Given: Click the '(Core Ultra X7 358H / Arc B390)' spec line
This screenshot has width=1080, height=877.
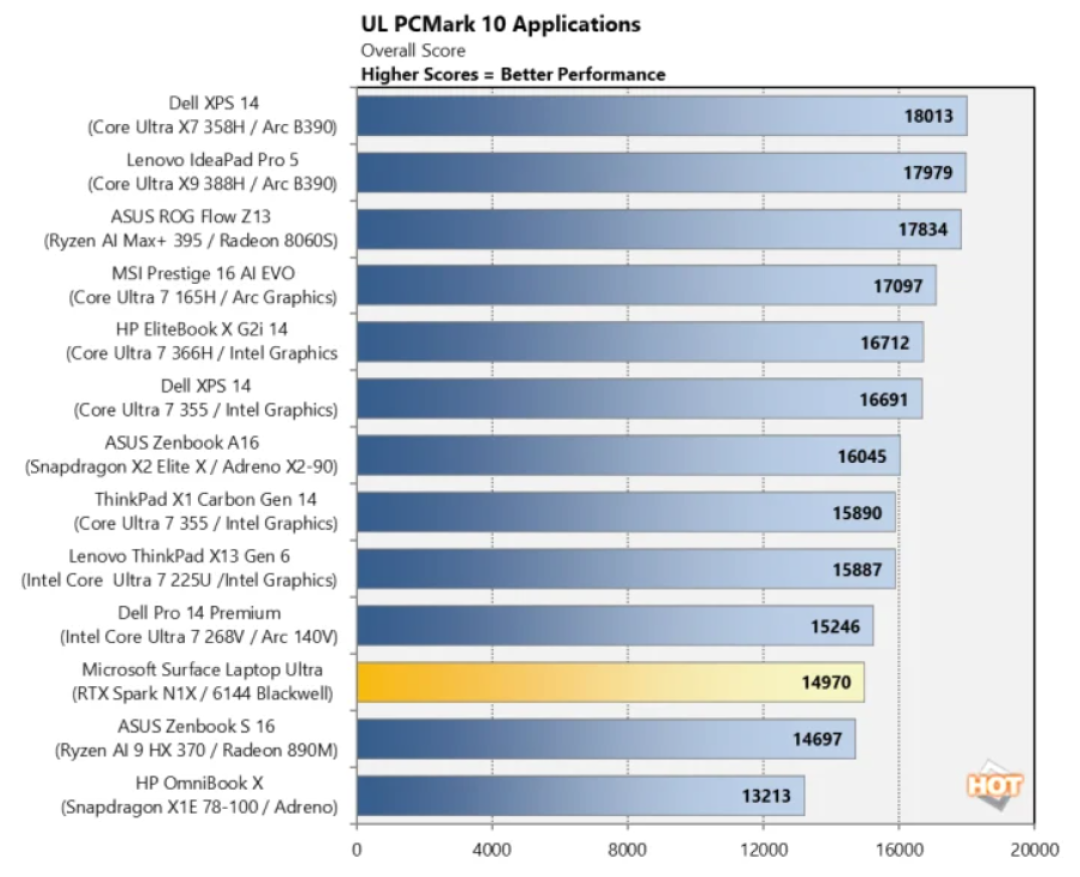Looking at the screenshot, I should [212, 127].
